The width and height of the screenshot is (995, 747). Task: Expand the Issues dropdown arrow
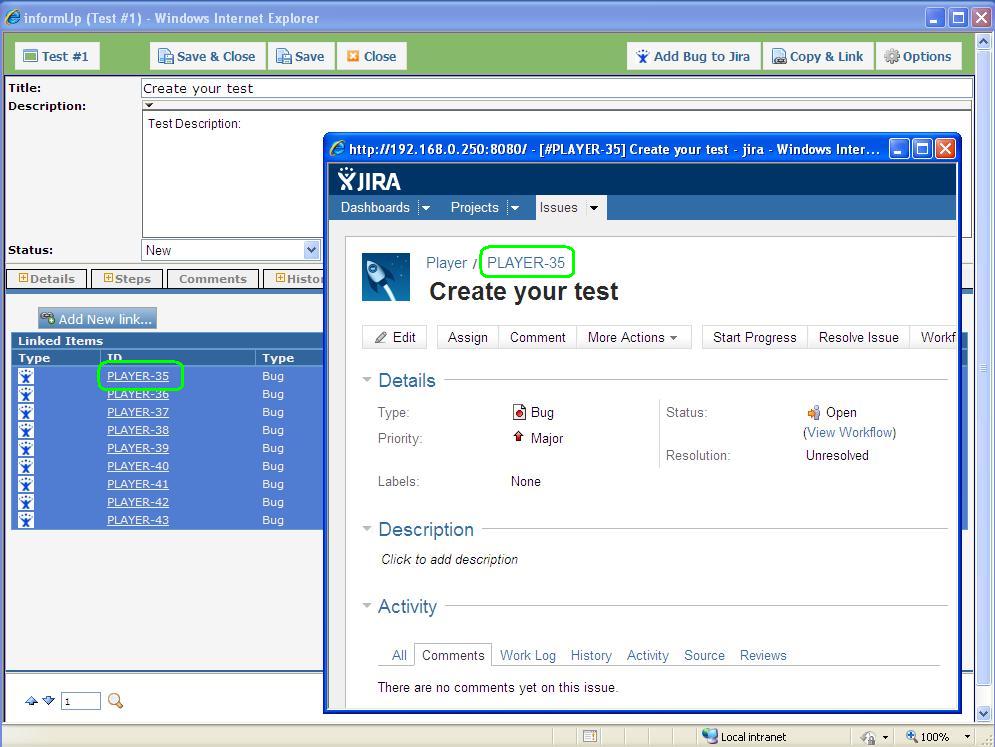tap(594, 208)
